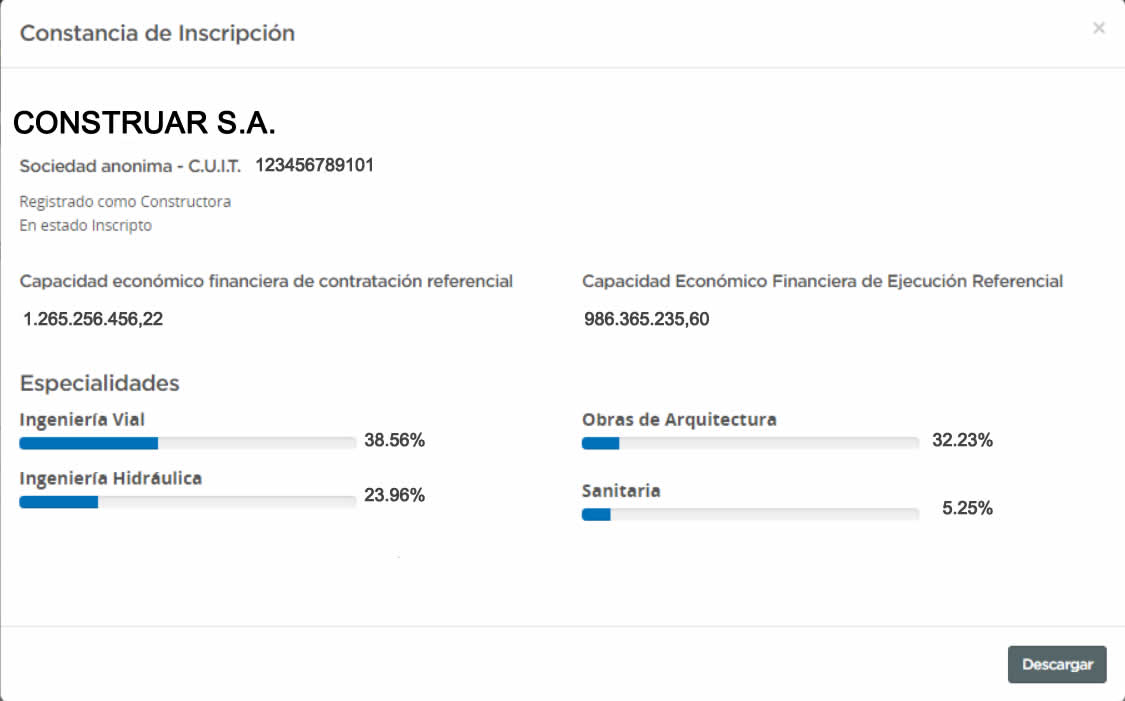Click the En estado Inscripto text
This screenshot has width=1125, height=701.
coord(85,225)
